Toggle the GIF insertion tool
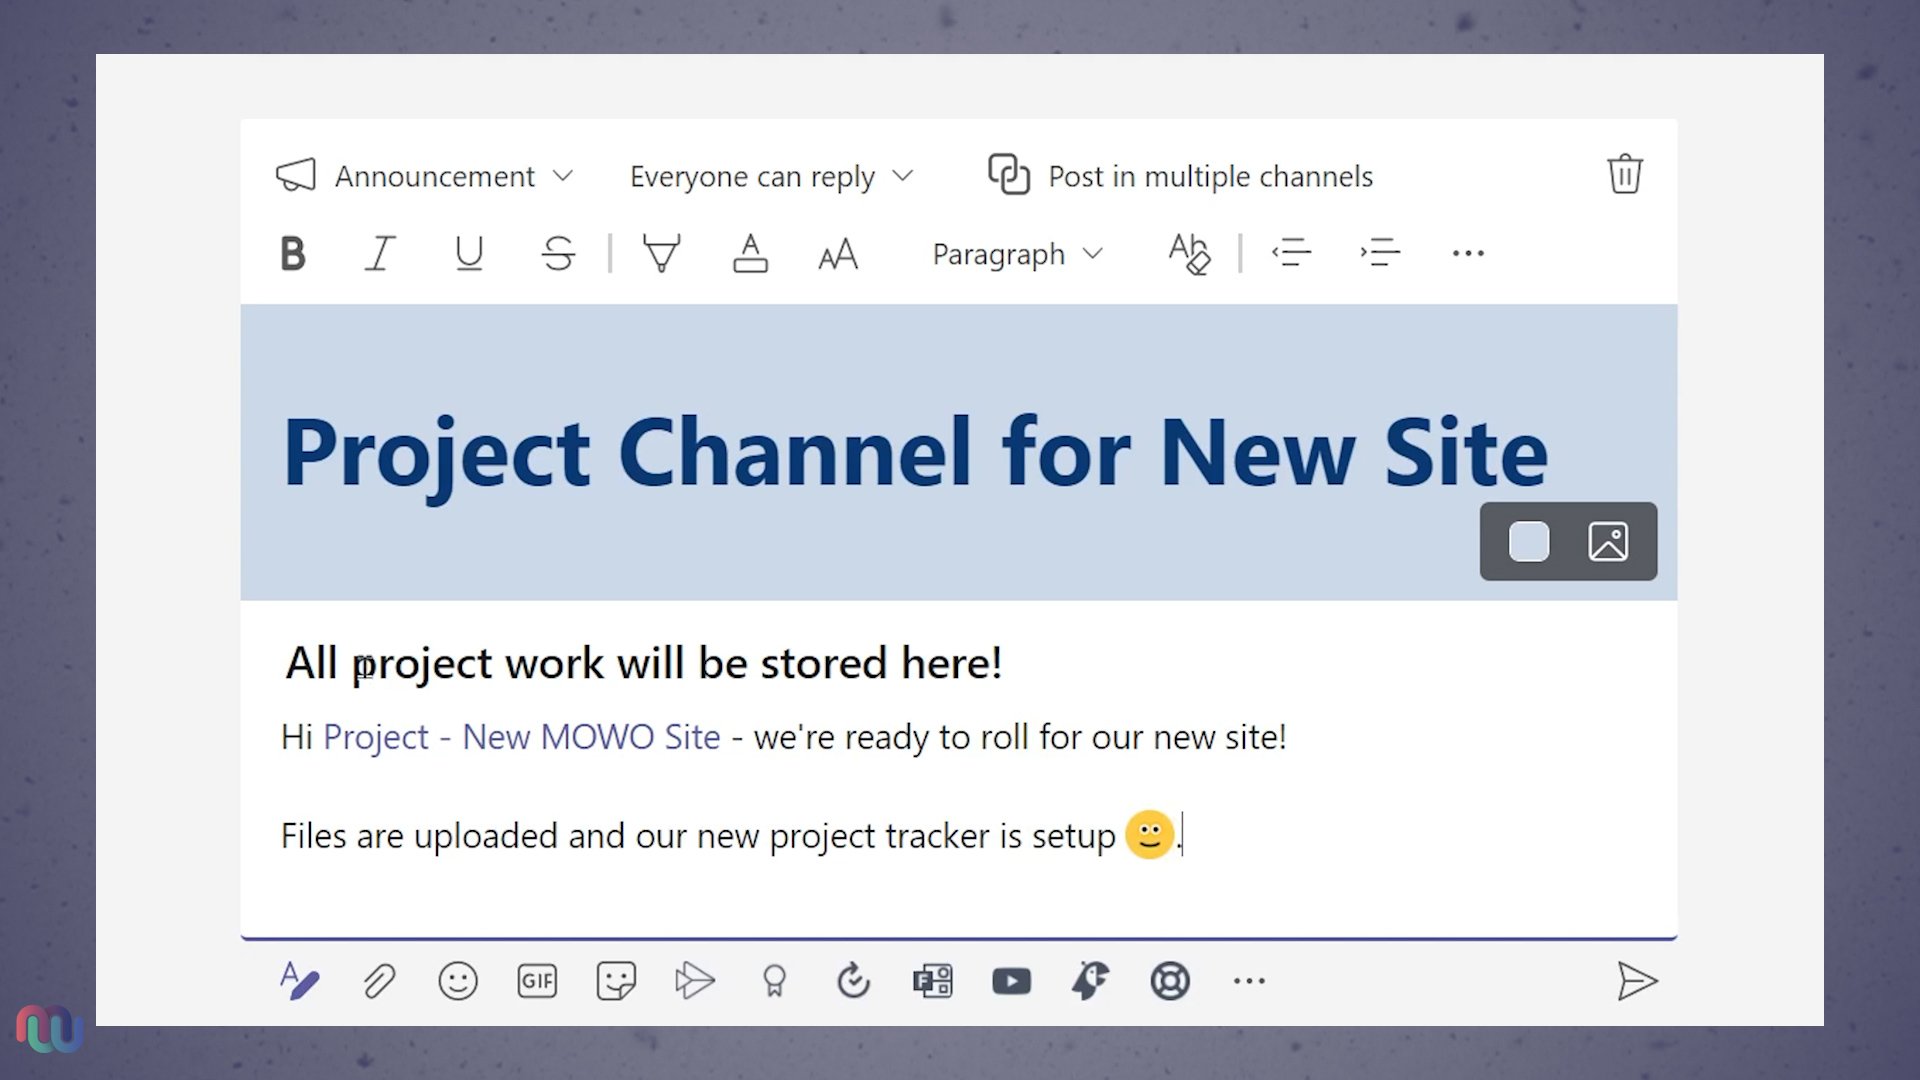1920x1080 pixels. [537, 981]
